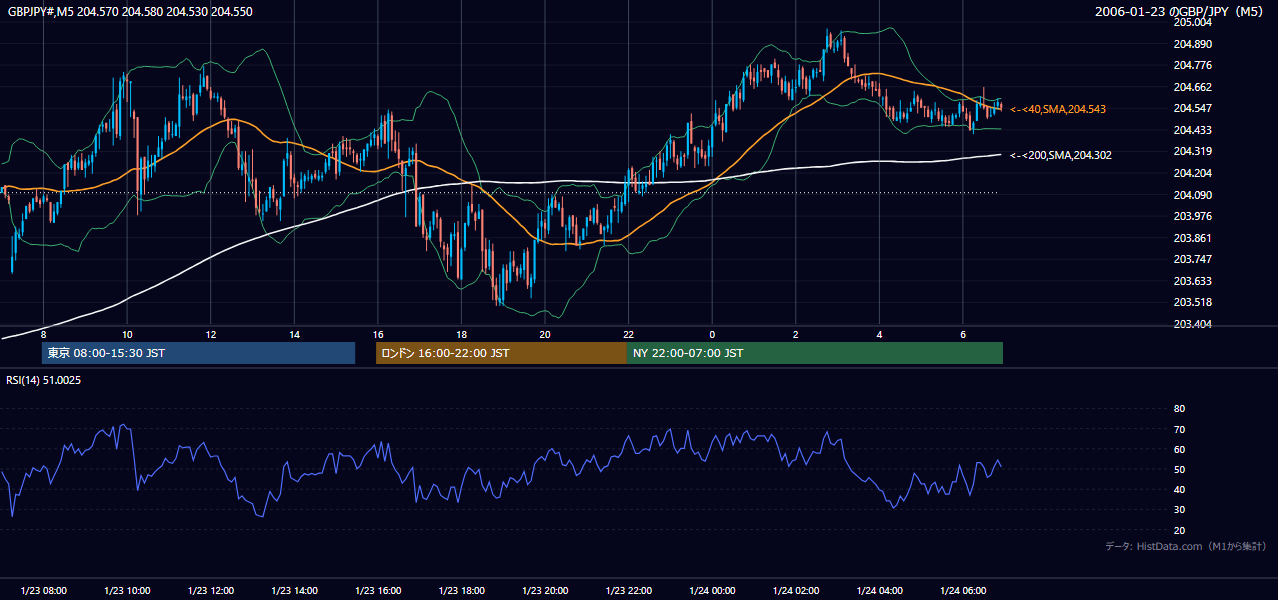This screenshot has height=600, width=1278.
Task: Click price axis value 204.433
Action: (1193, 130)
